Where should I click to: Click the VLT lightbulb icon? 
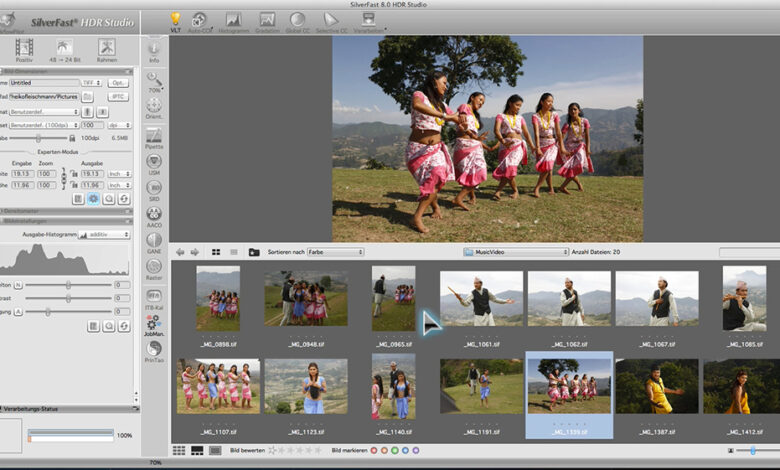click(176, 19)
